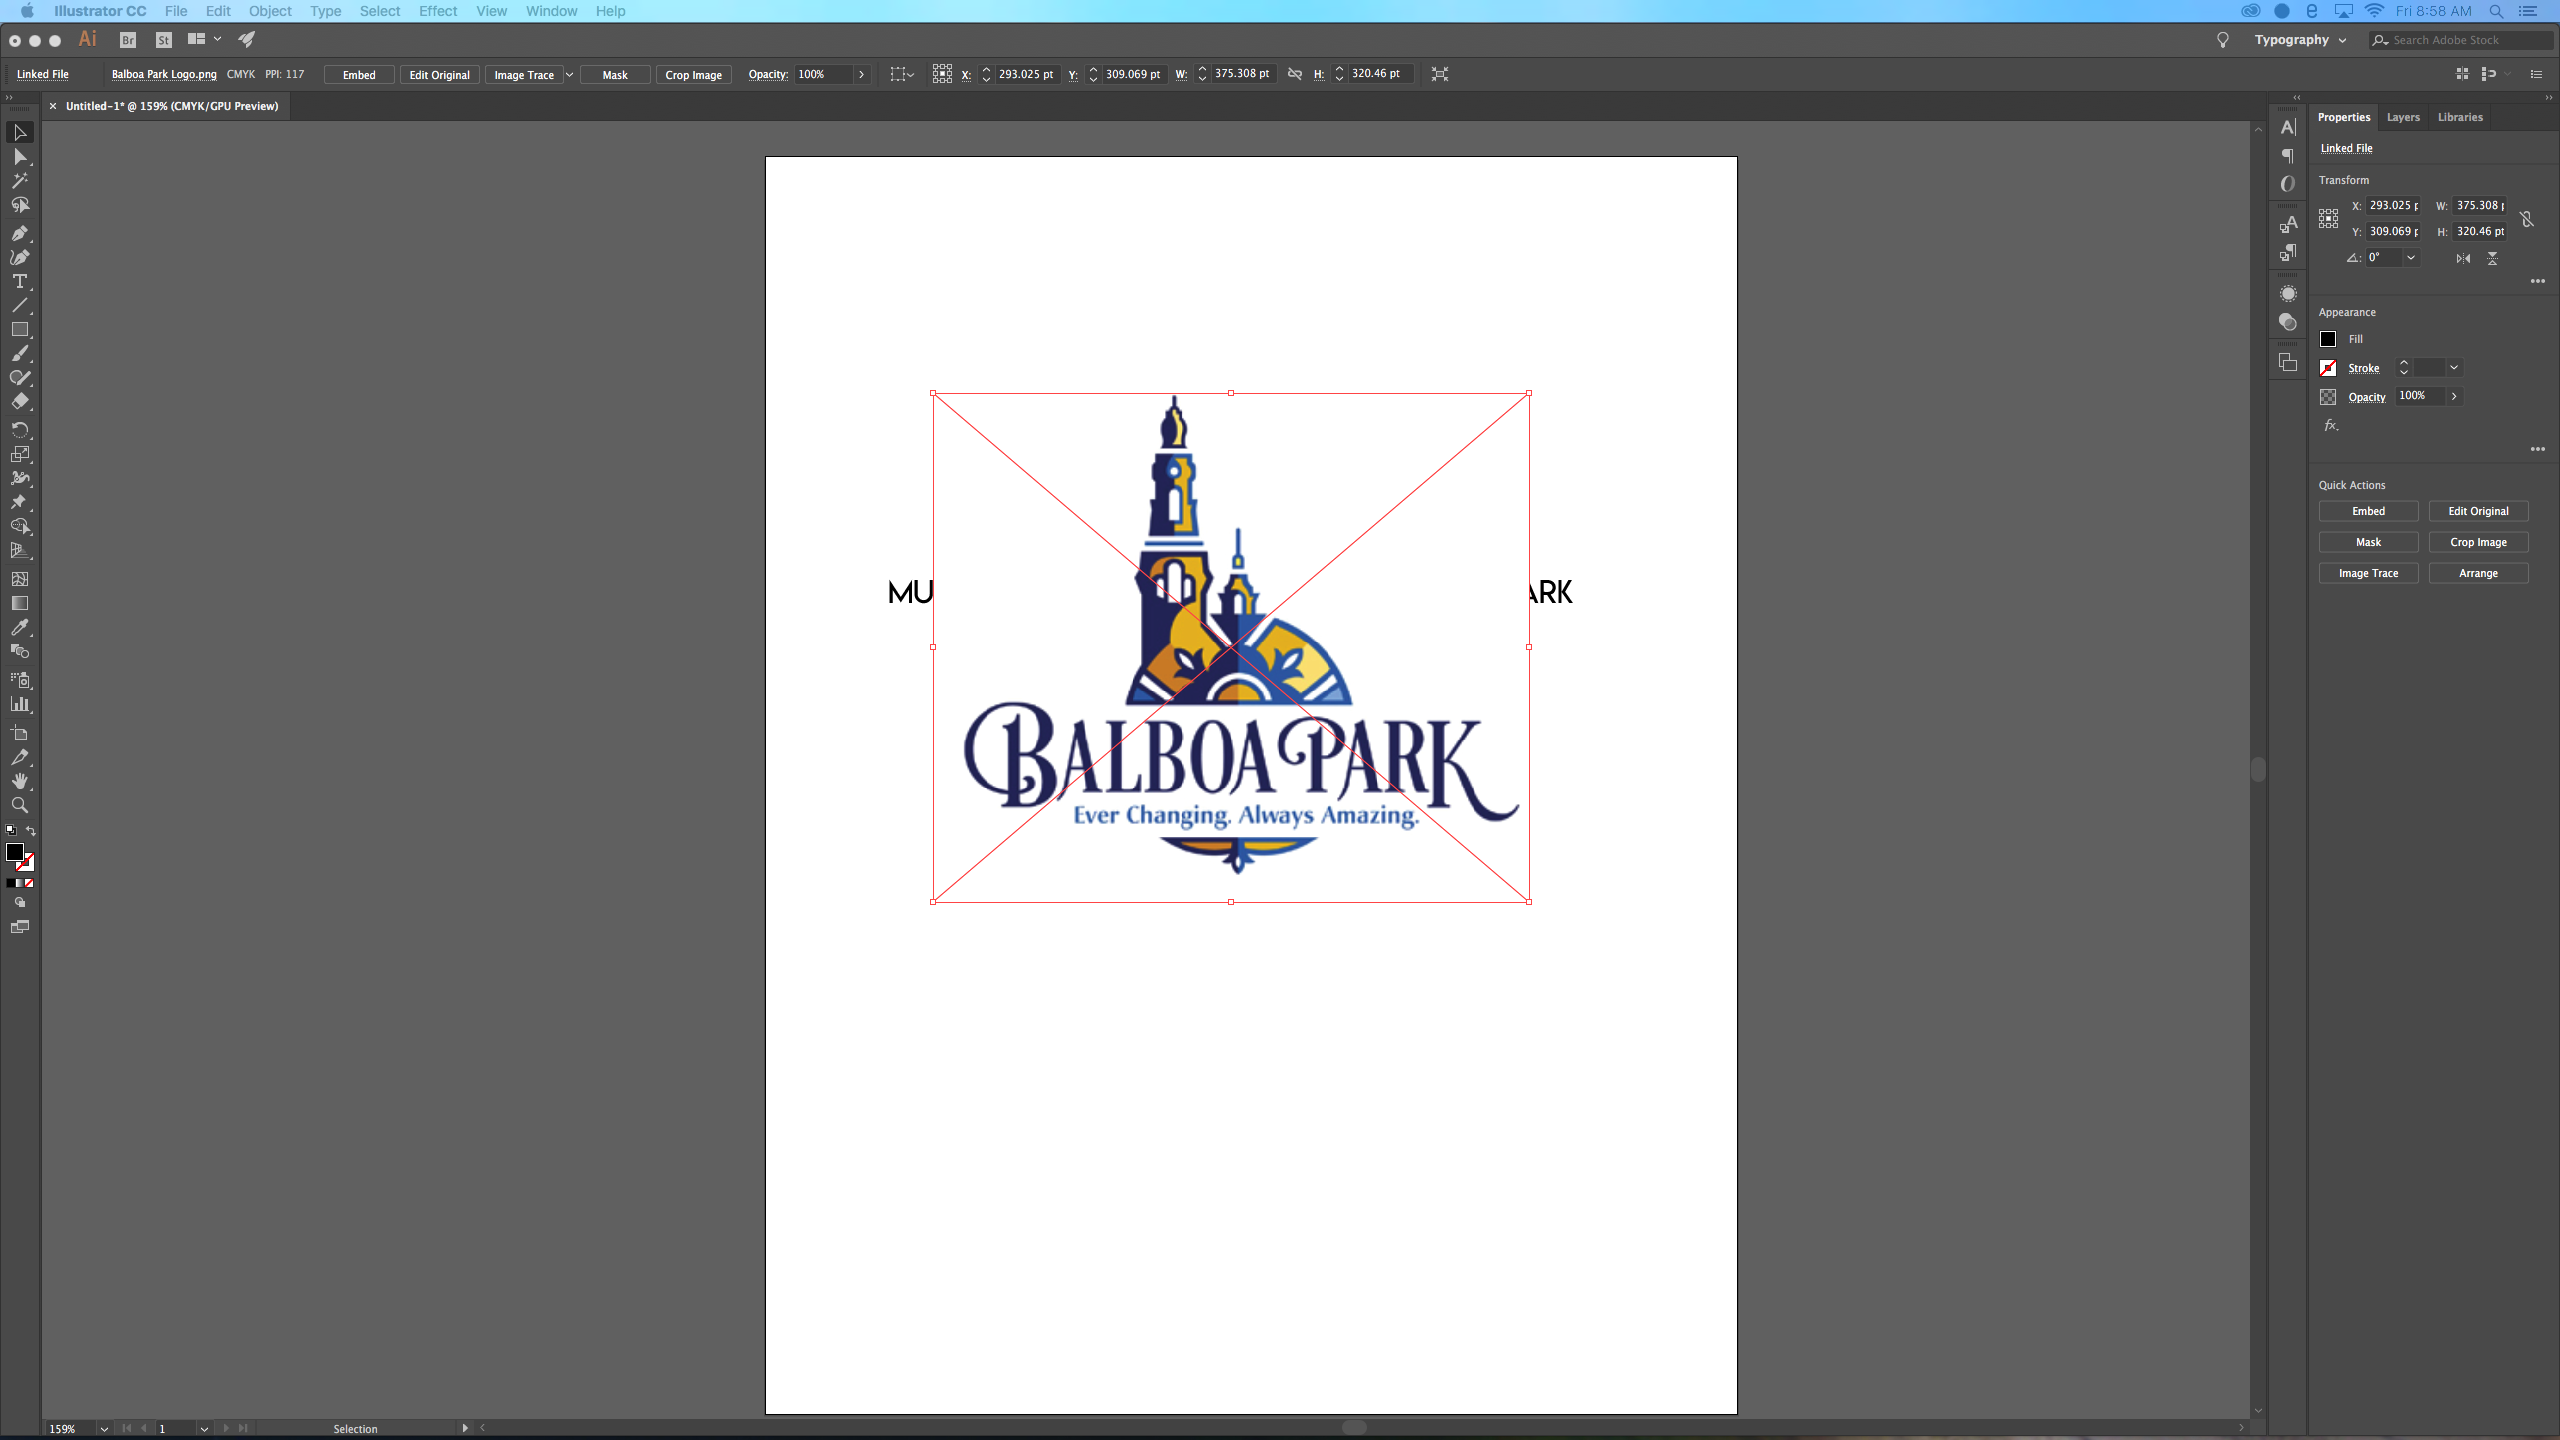Toggle constrain proportions in Properties panel
Viewport: 2560px width, 1440px height.
click(2527, 219)
